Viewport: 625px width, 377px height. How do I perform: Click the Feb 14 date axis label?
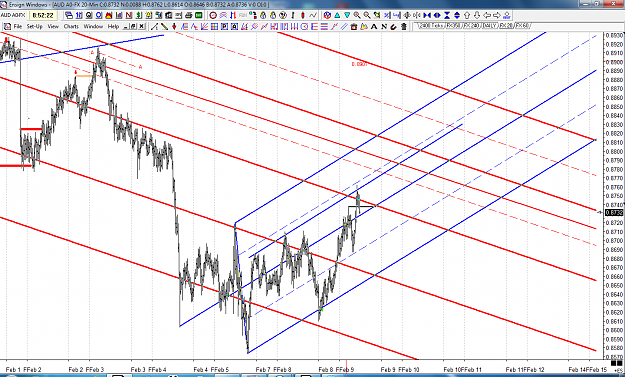(x=577, y=369)
